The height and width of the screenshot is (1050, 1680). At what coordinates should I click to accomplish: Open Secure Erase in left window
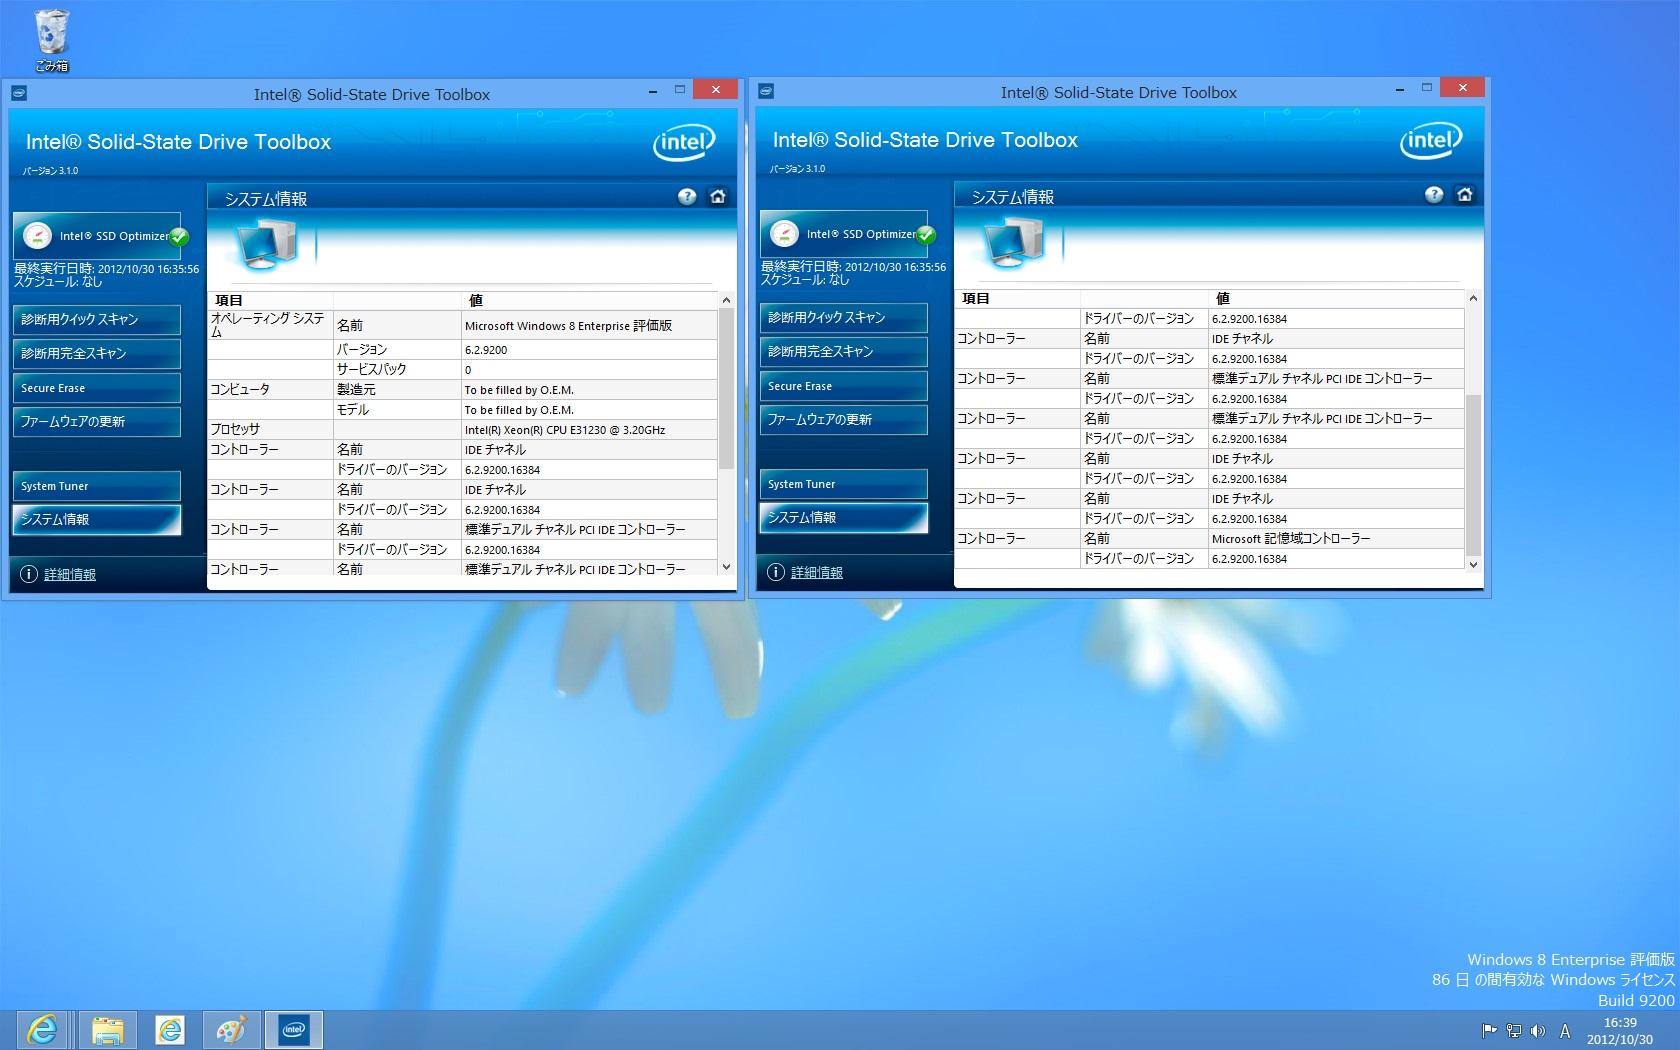(x=97, y=388)
